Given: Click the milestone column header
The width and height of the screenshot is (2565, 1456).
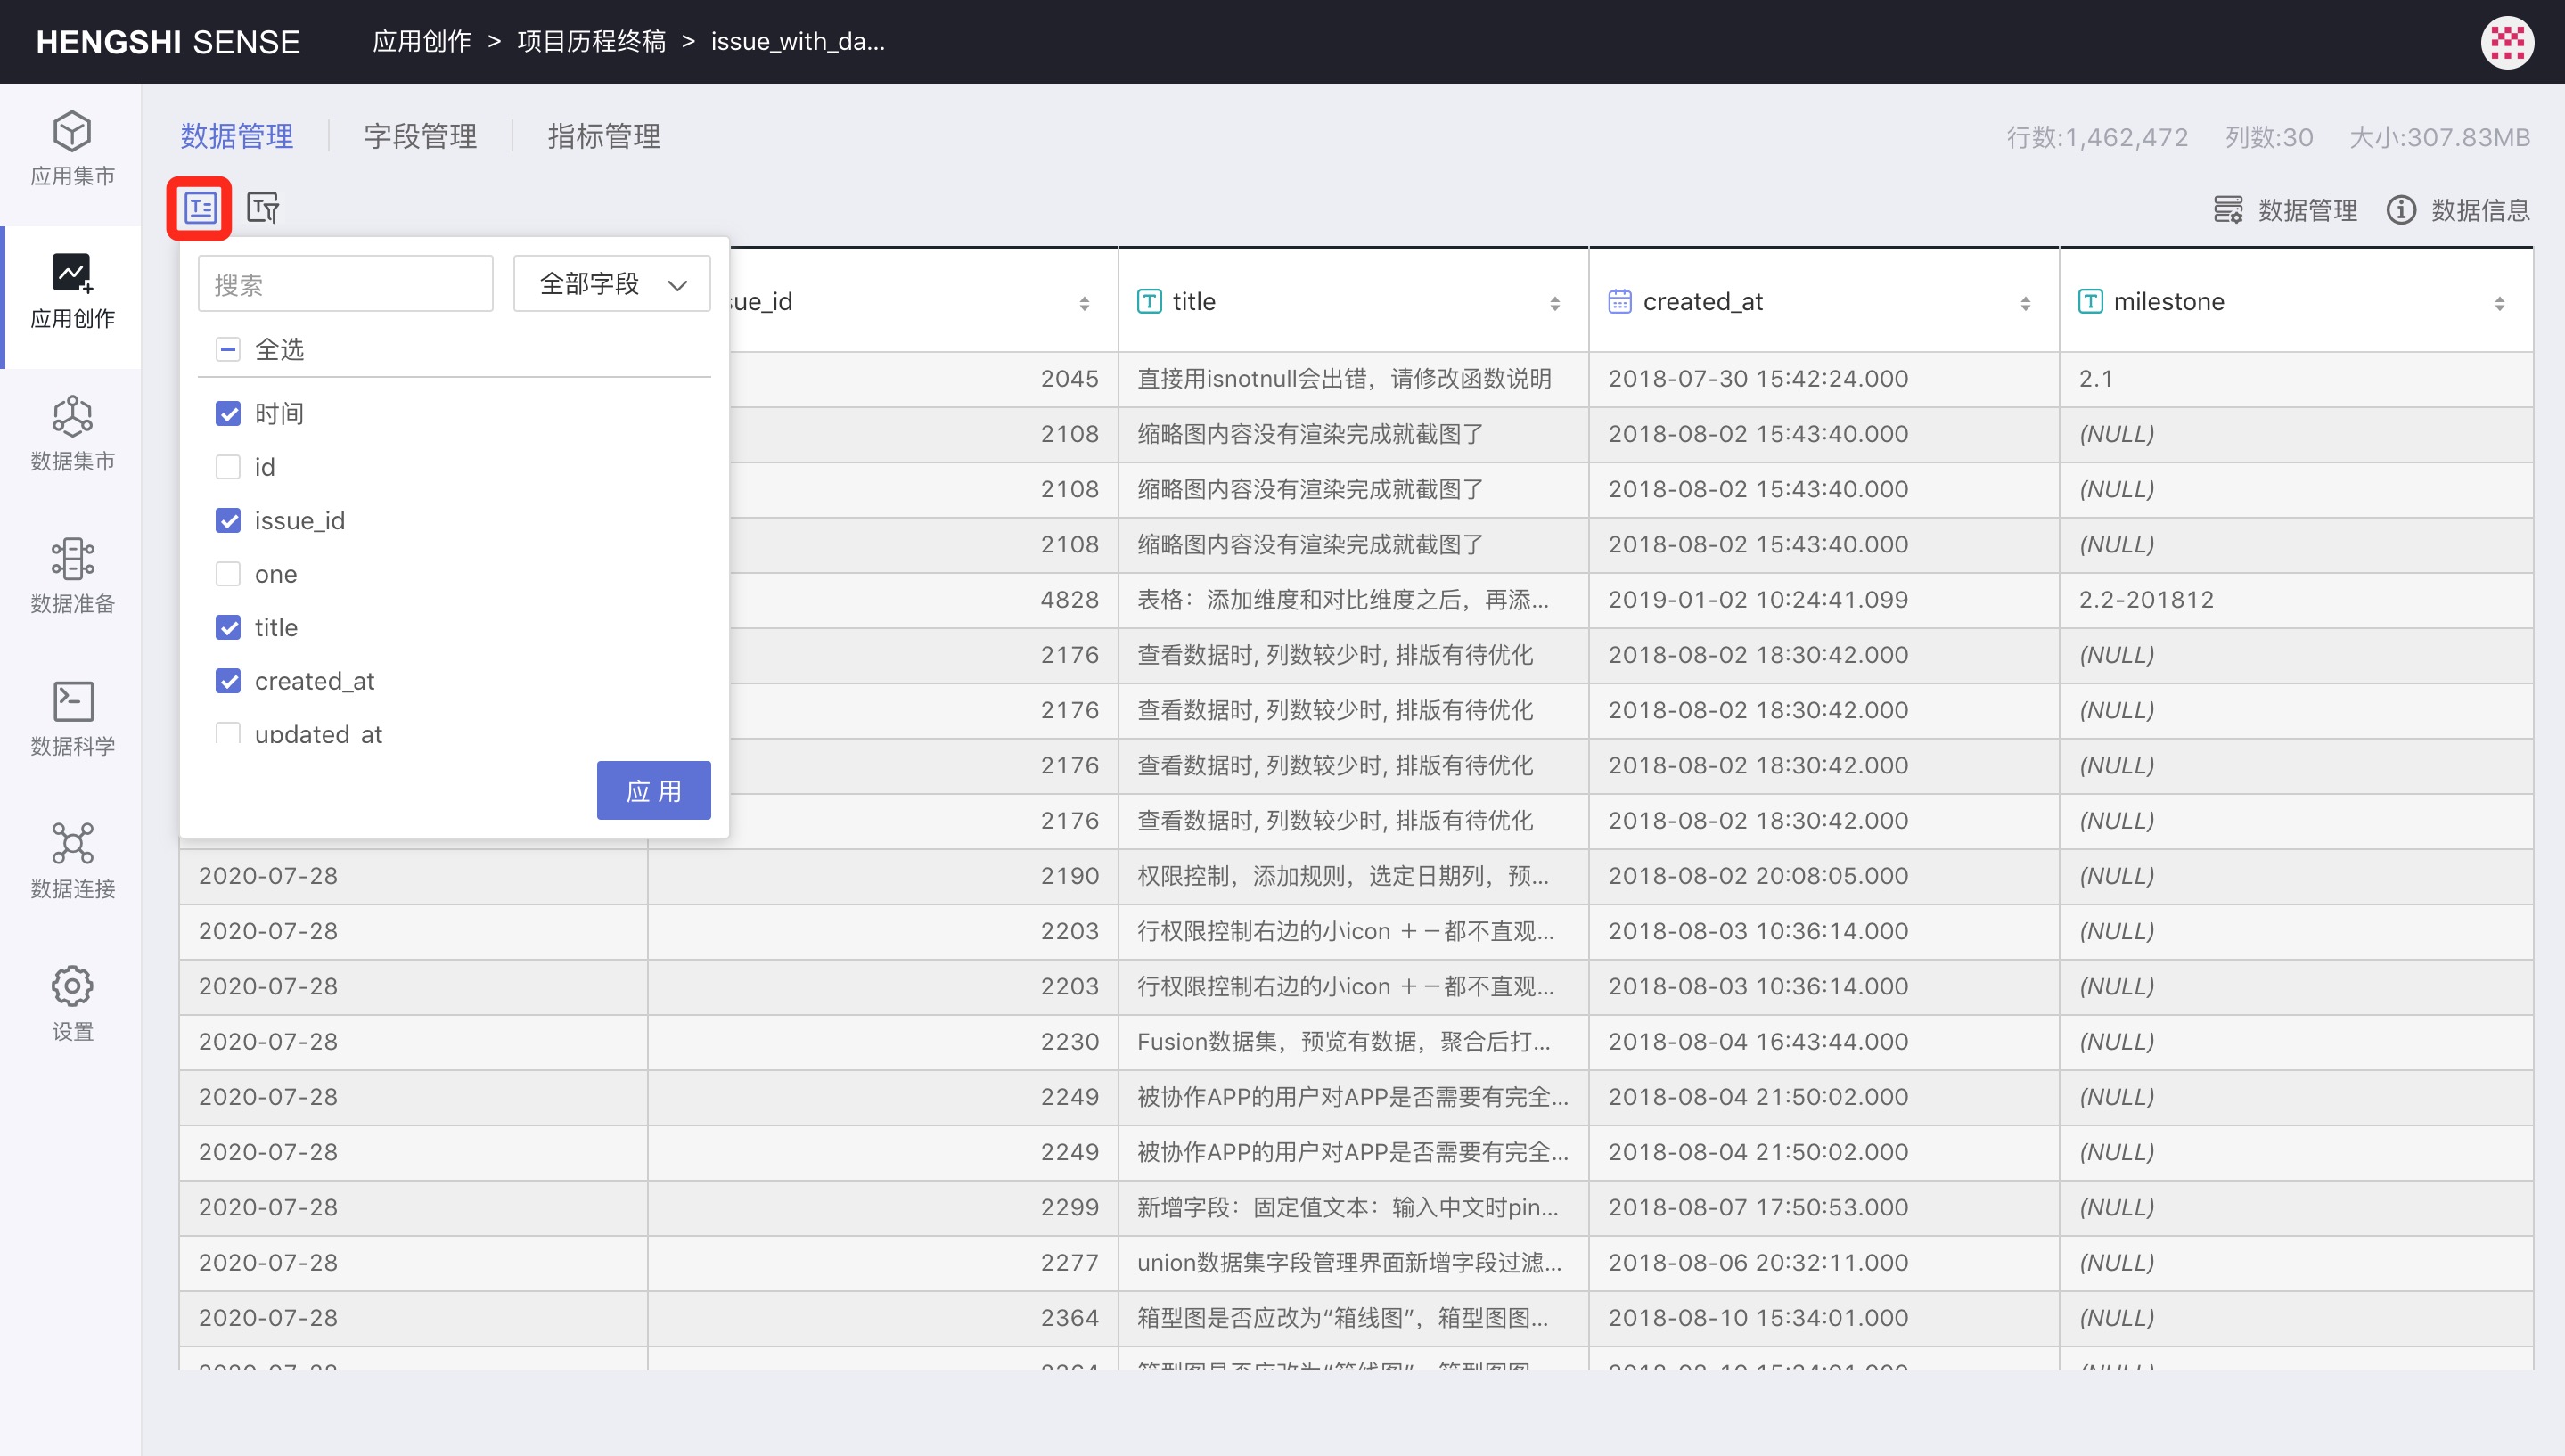Looking at the screenshot, I should (2296, 301).
